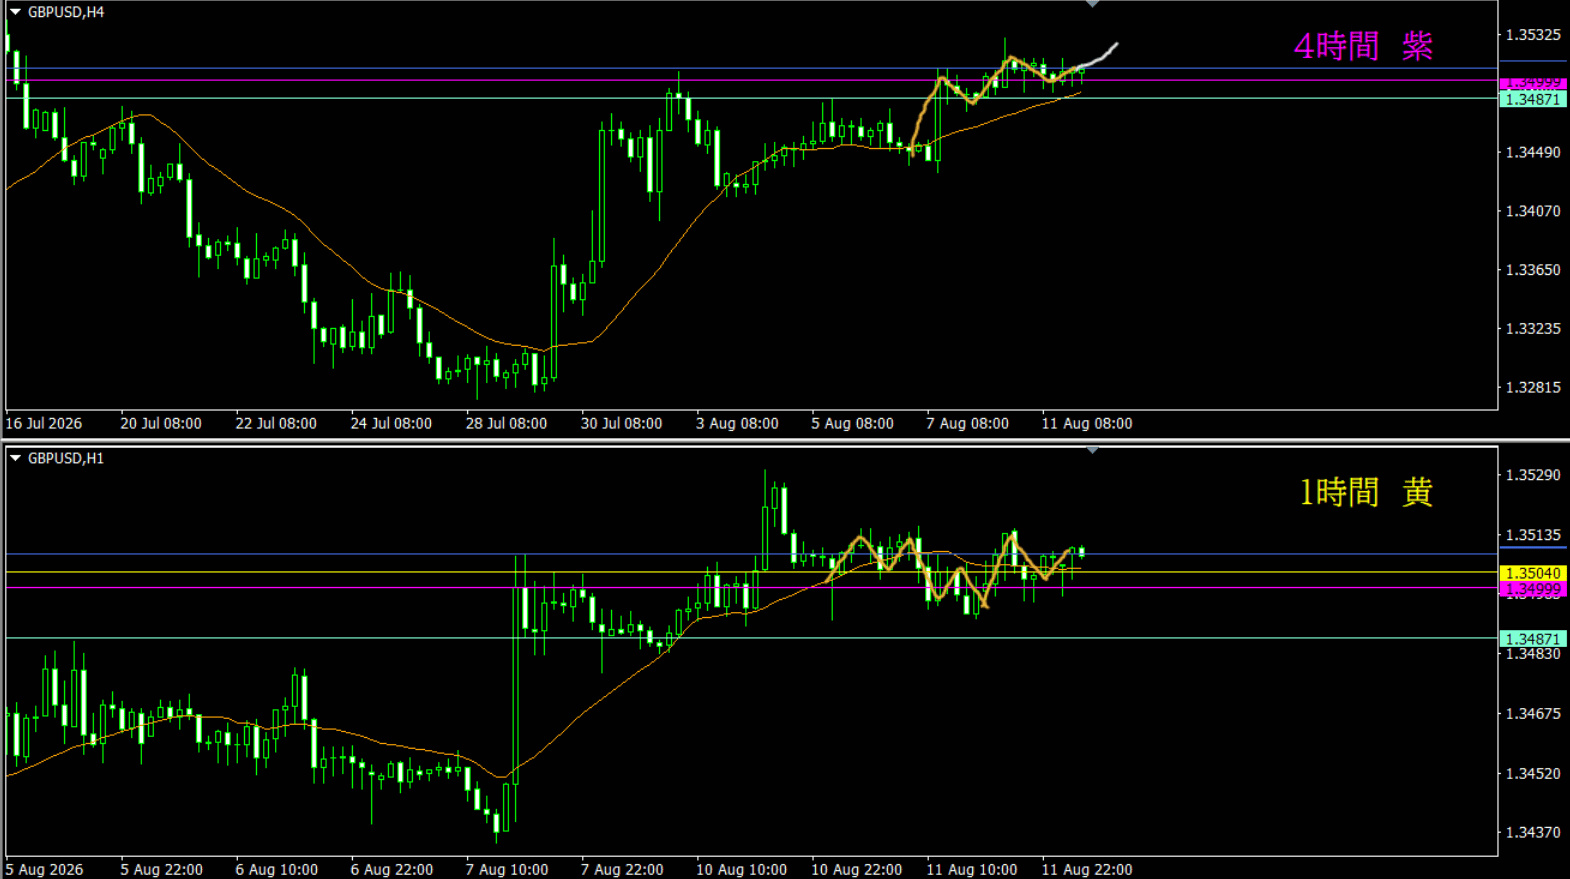Click the '24 Jul 08:00' time label
This screenshot has height=879, width=1570.
(391, 423)
